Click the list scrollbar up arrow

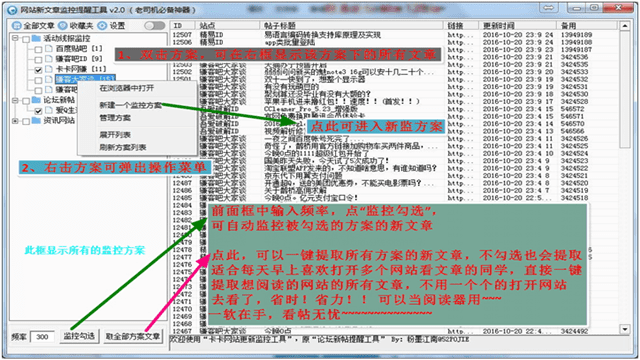[x=624, y=26]
